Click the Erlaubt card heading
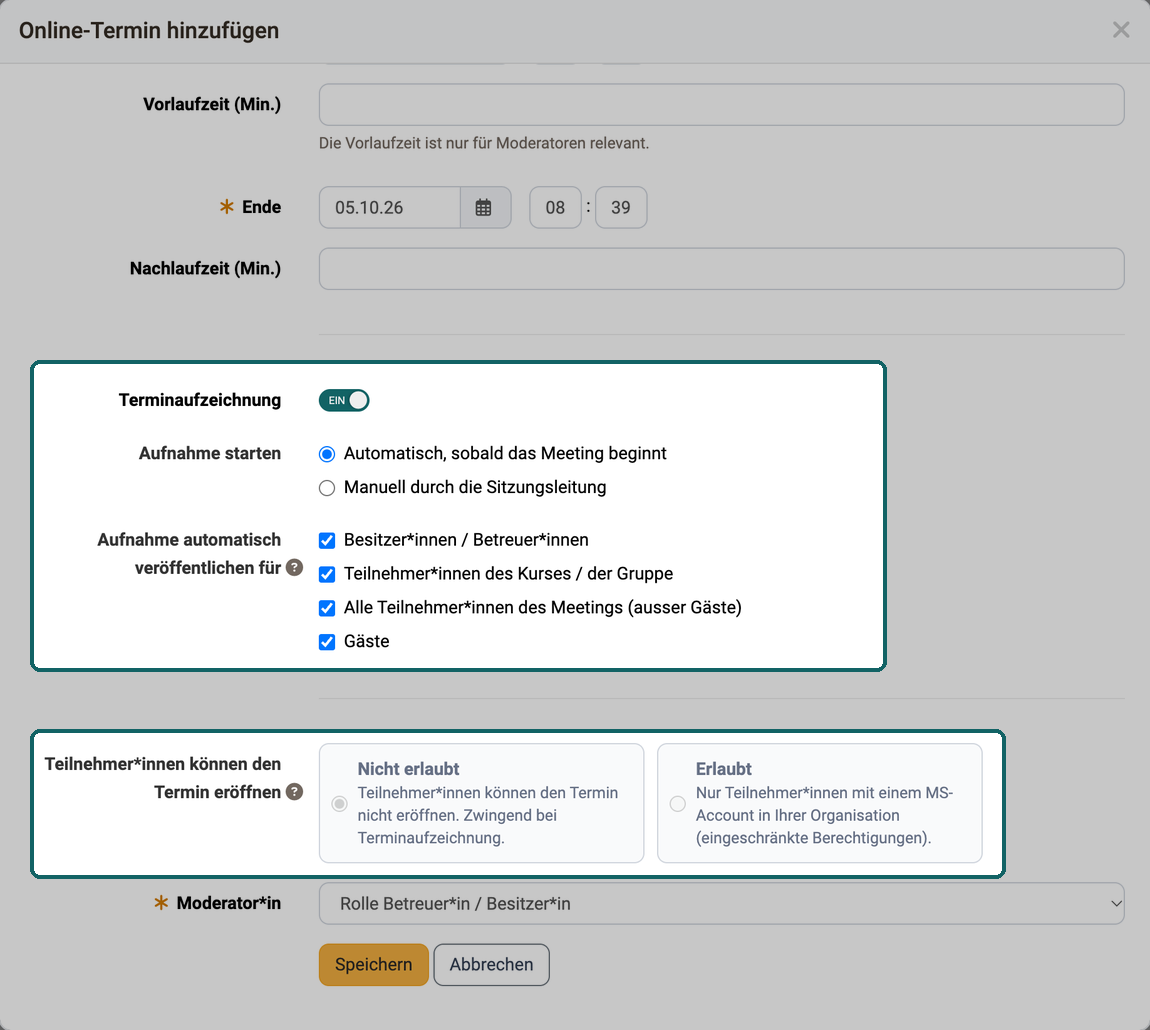The width and height of the screenshot is (1150, 1030). coord(724,769)
